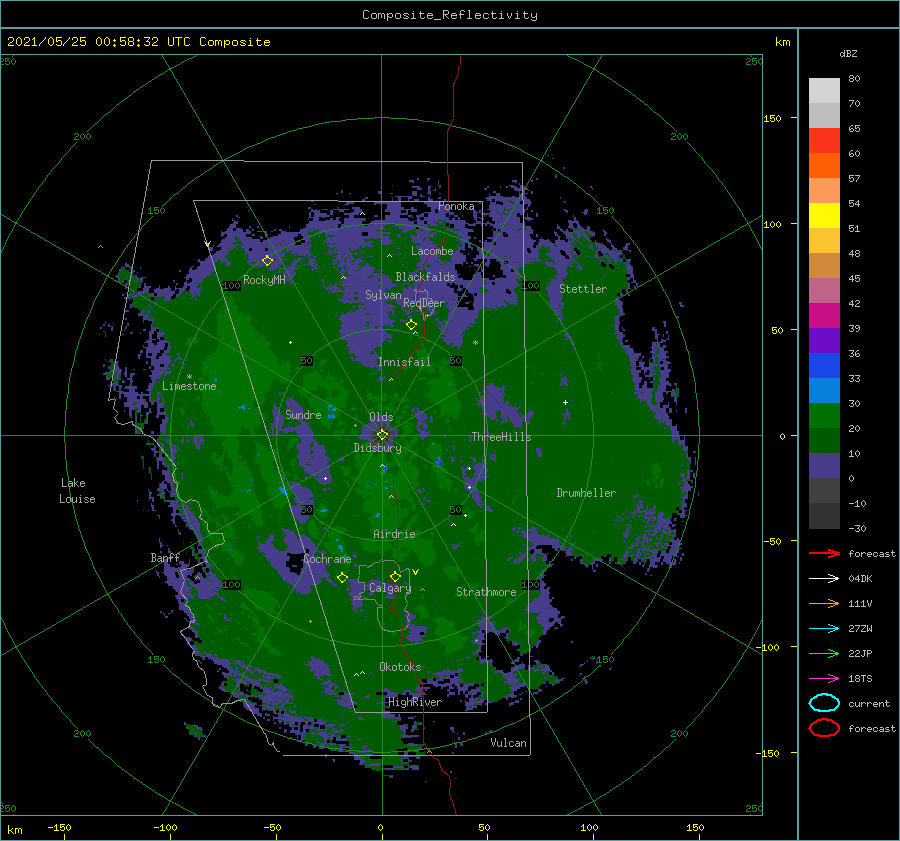Pick the slate purple 0–10 dBZ swatch
This screenshot has height=841, width=900.
coord(824,466)
